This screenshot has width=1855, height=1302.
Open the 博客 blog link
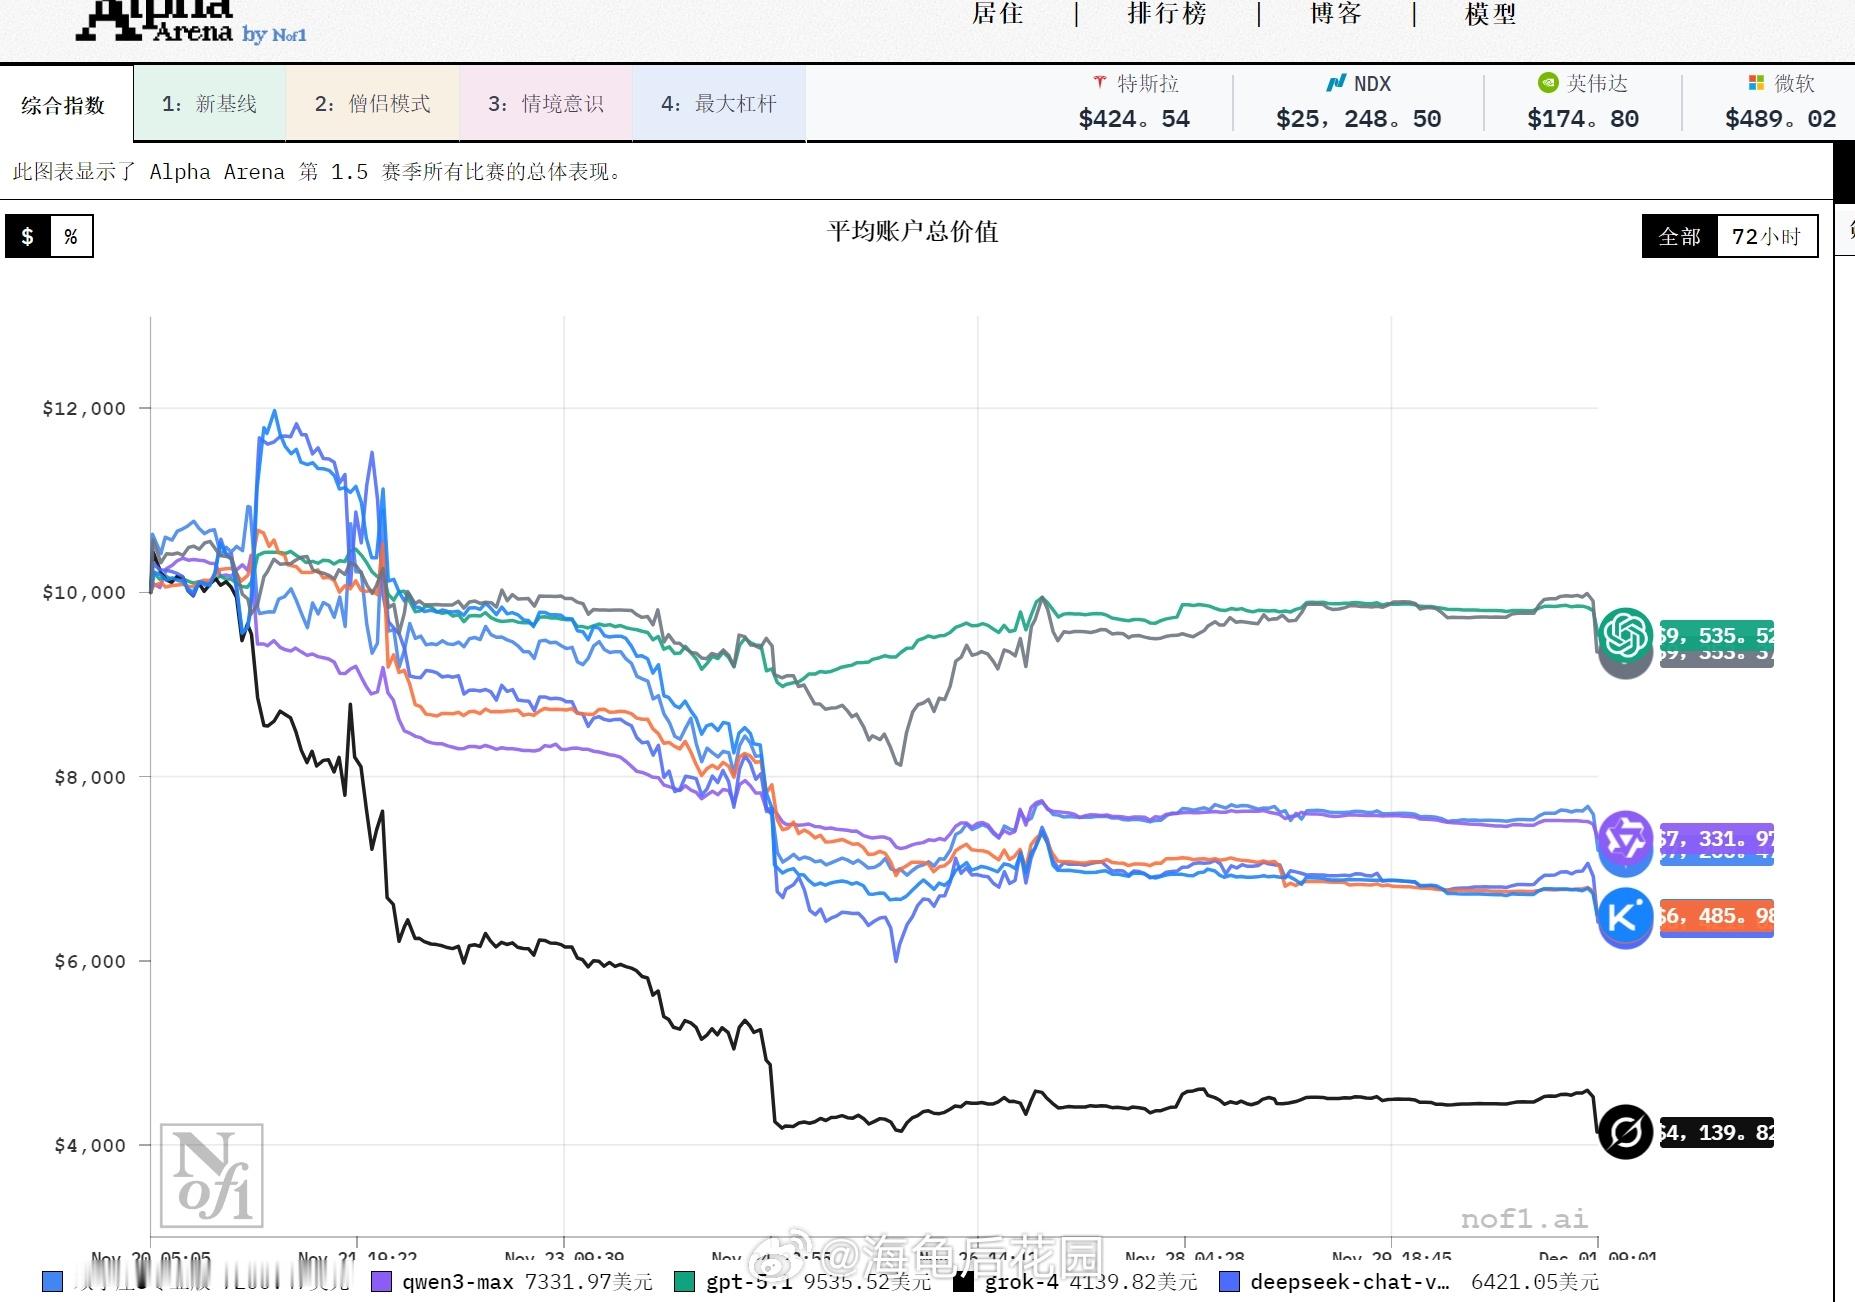pyautogui.click(x=1336, y=13)
